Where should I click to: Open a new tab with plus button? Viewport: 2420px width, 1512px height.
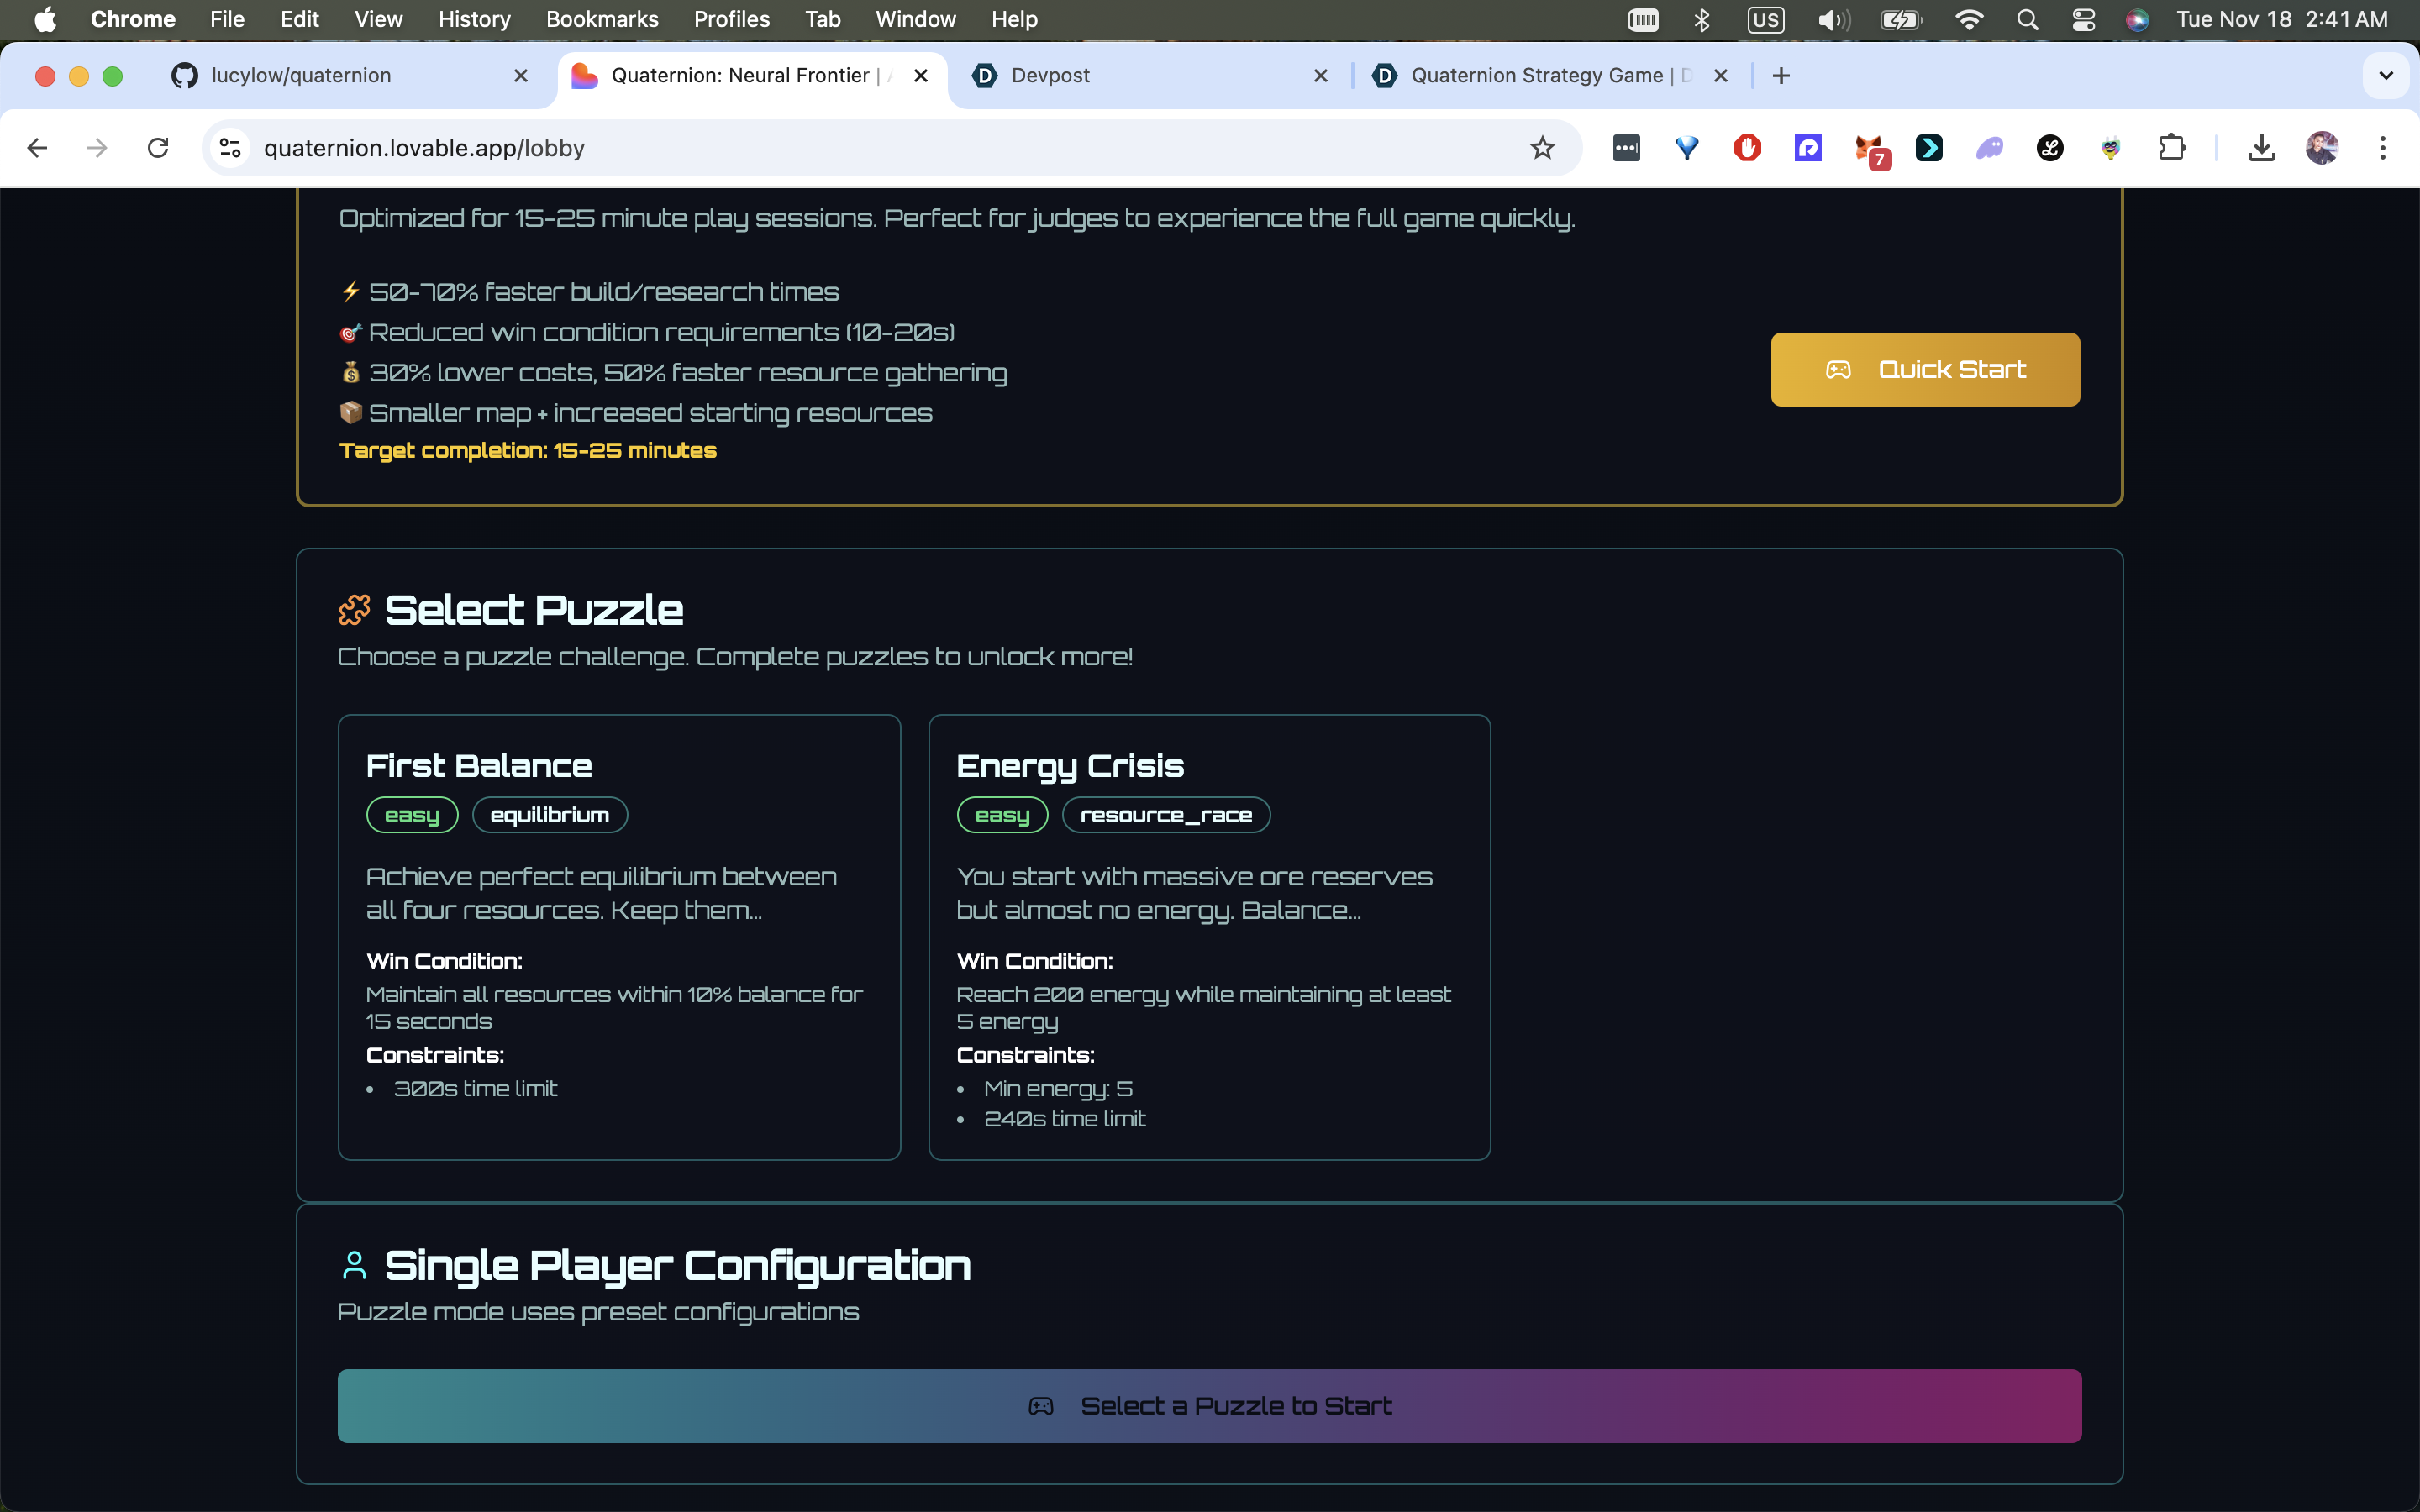tap(1781, 76)
